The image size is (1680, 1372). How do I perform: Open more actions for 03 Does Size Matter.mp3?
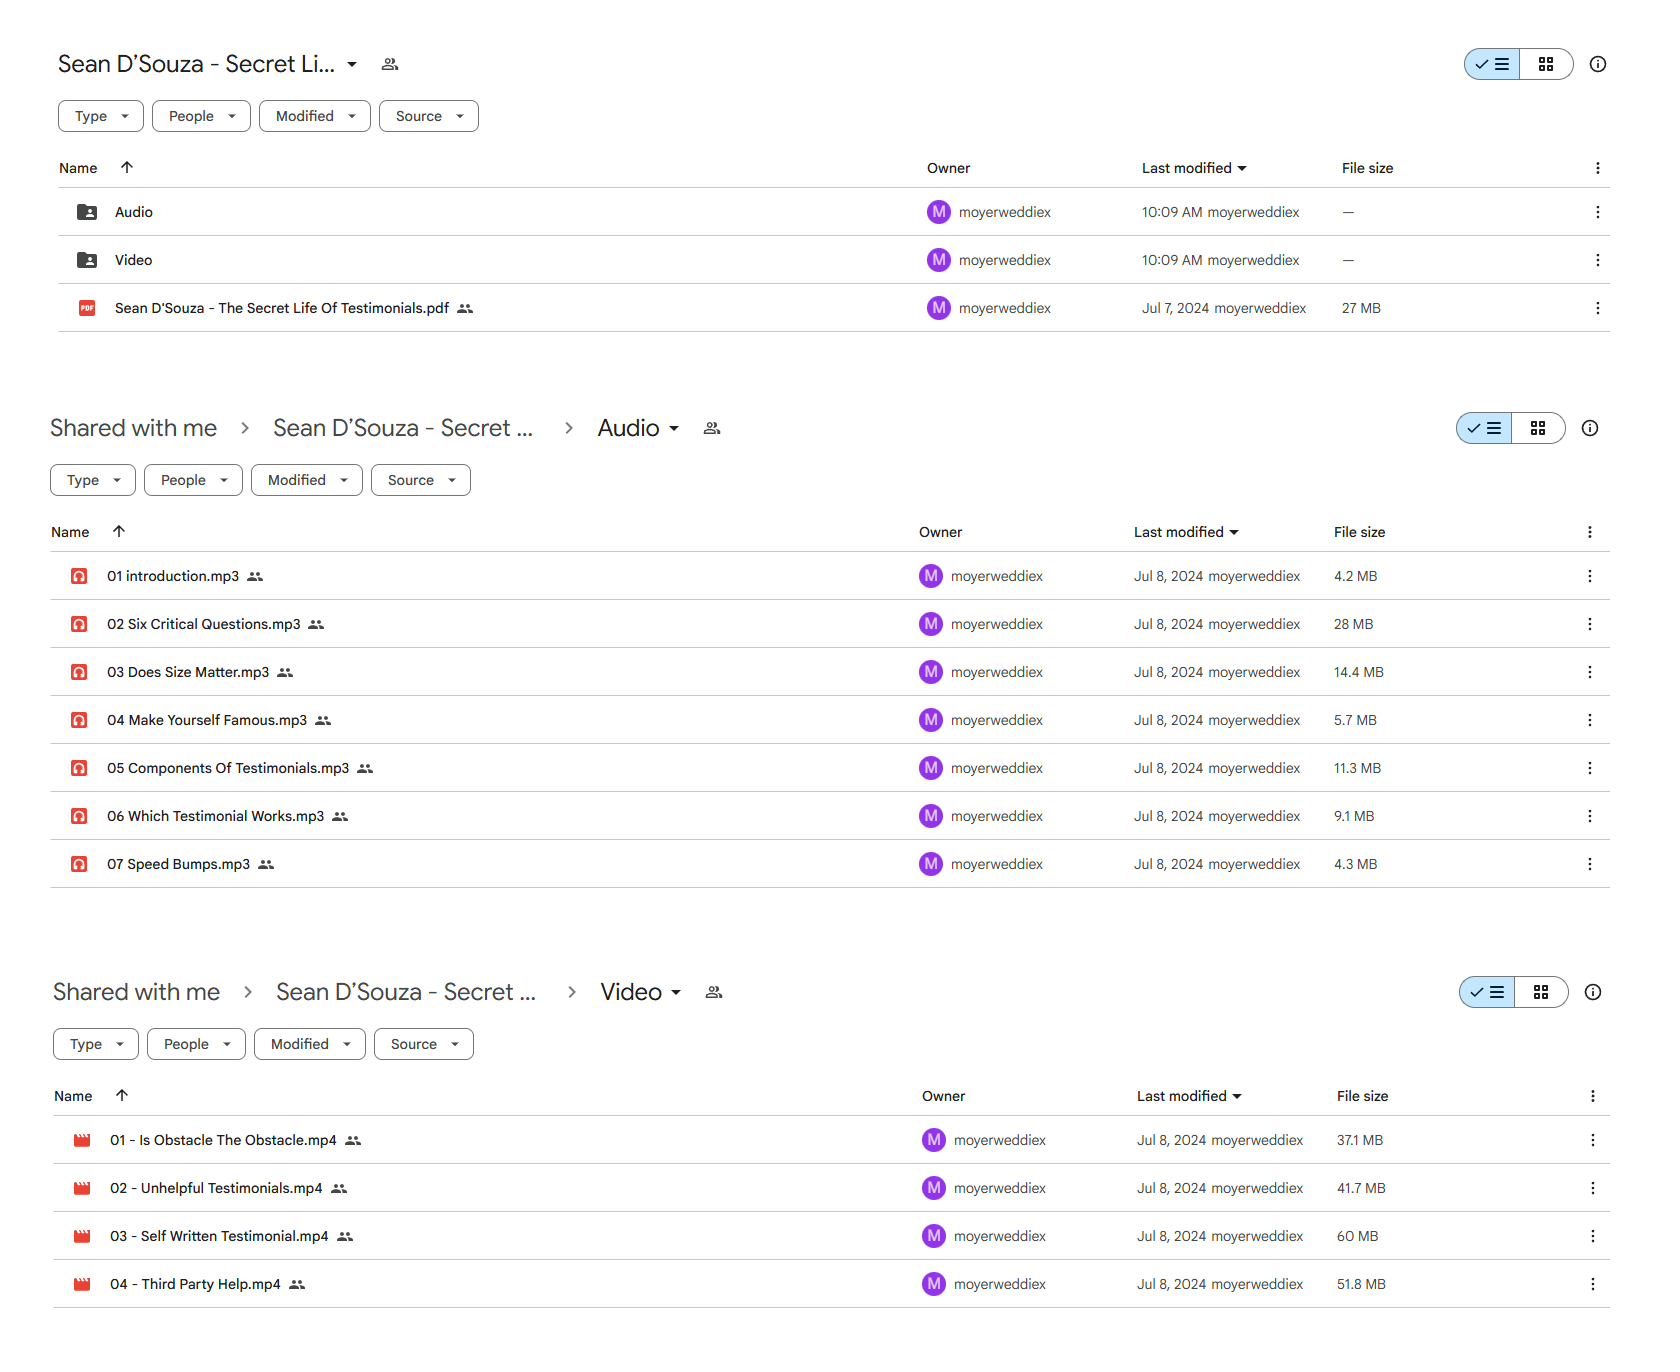point(1589,672)
